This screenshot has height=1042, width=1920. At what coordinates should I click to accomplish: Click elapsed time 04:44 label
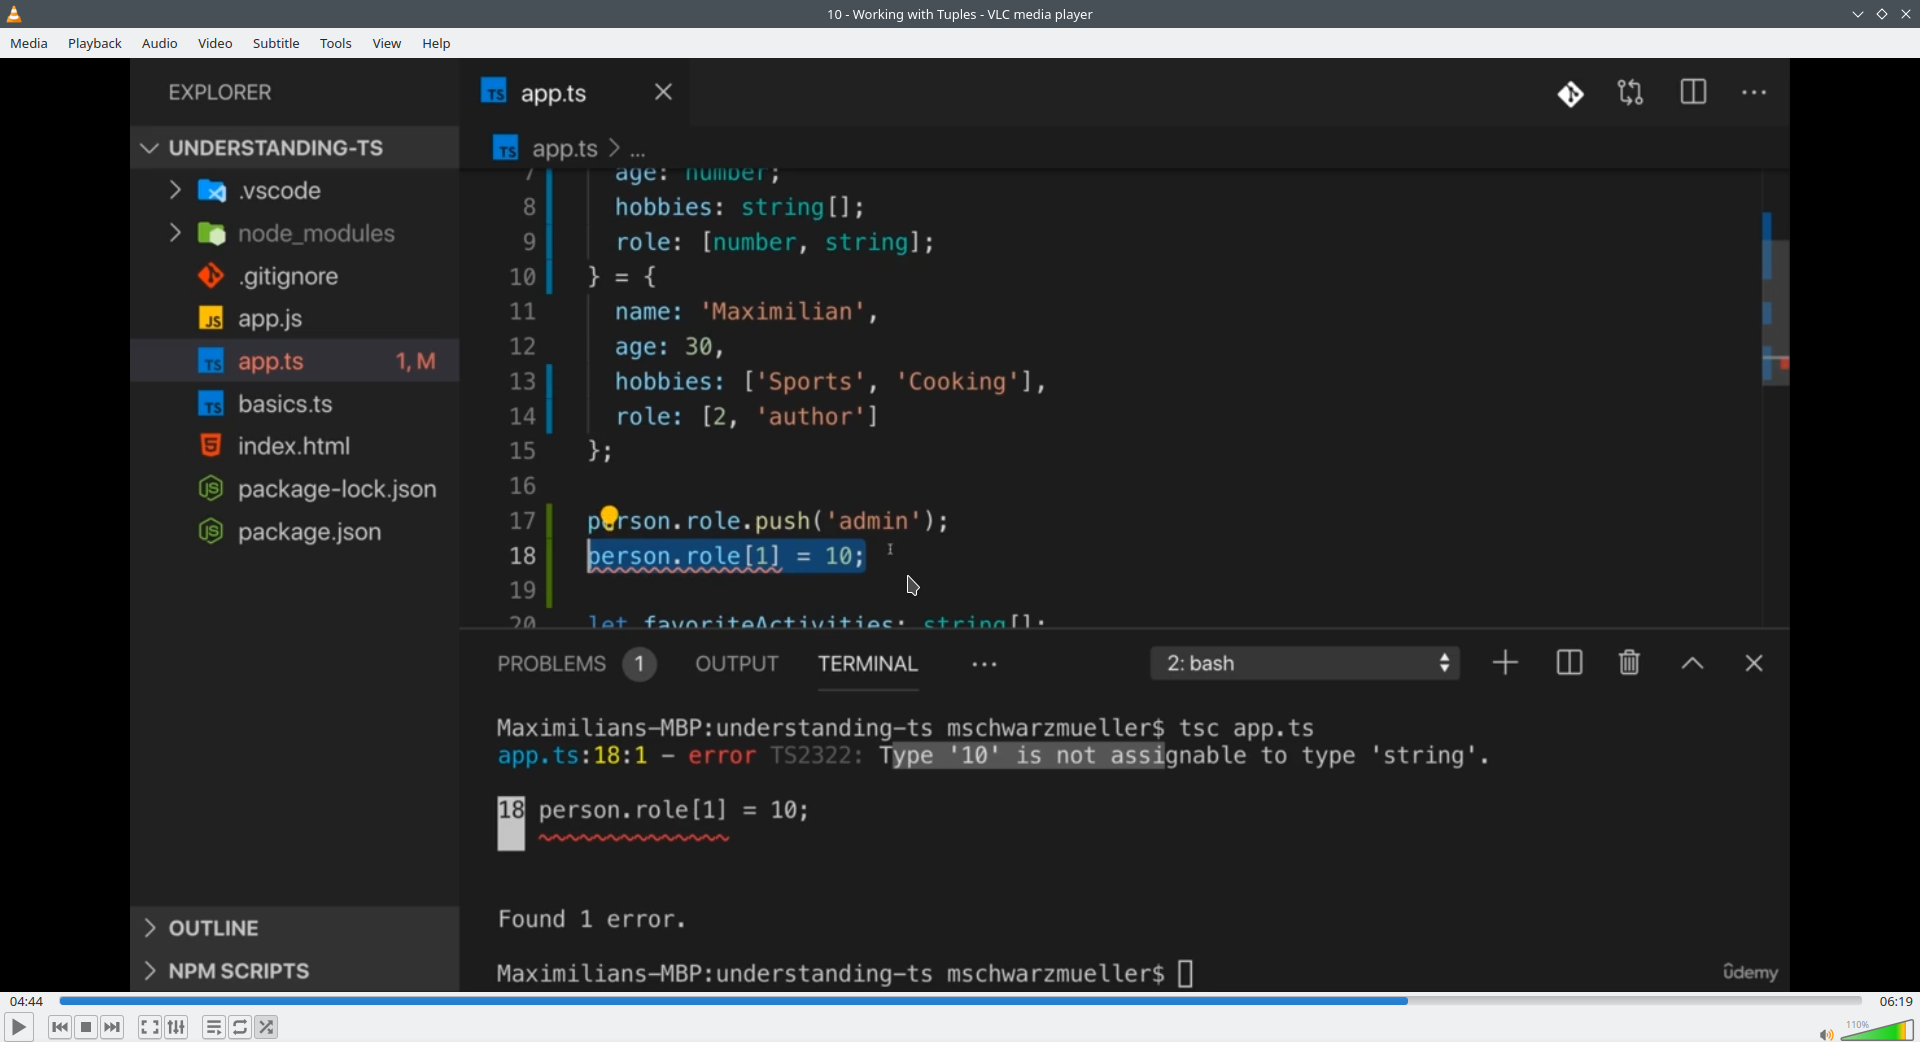(27, 1001)
